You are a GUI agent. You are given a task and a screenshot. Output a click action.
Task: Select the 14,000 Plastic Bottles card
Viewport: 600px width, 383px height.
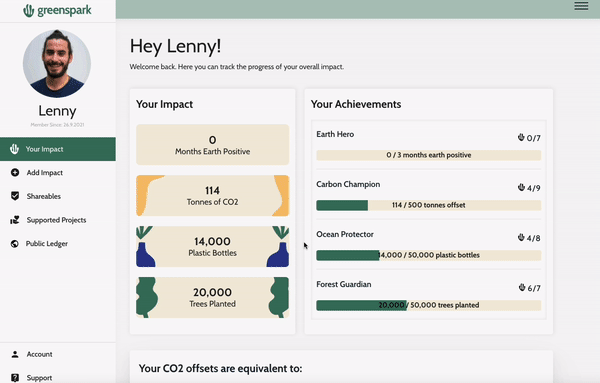(x=212, y=246)
